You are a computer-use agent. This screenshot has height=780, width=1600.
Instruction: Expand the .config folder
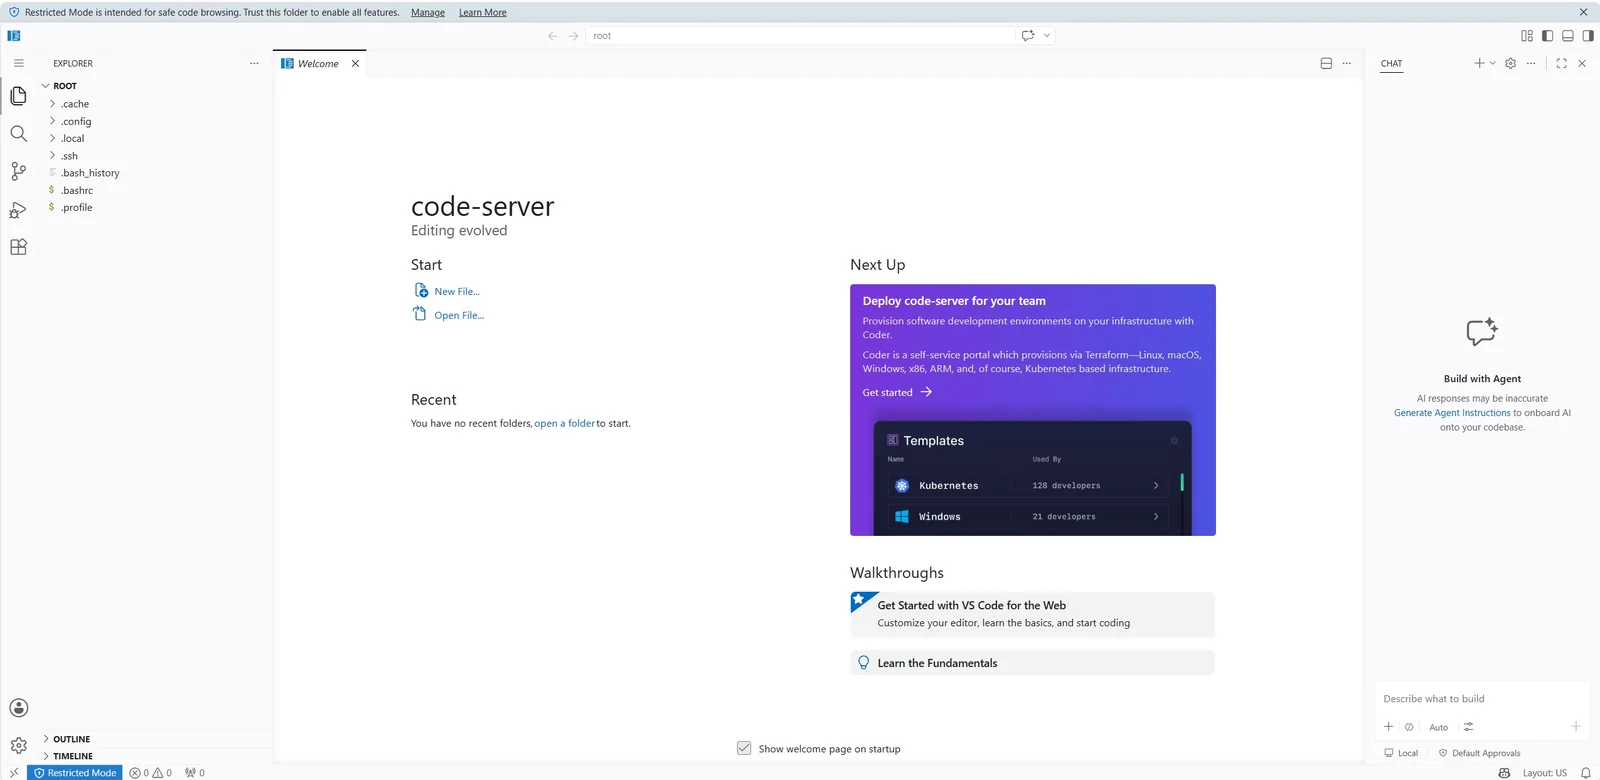(x=155, y=121)
